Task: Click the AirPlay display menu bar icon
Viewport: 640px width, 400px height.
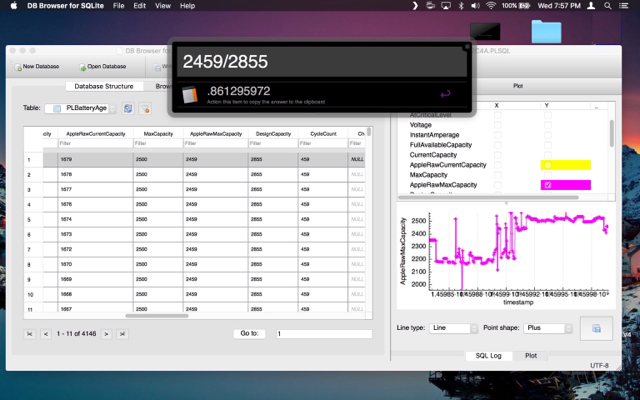Action: coord(446,6)
